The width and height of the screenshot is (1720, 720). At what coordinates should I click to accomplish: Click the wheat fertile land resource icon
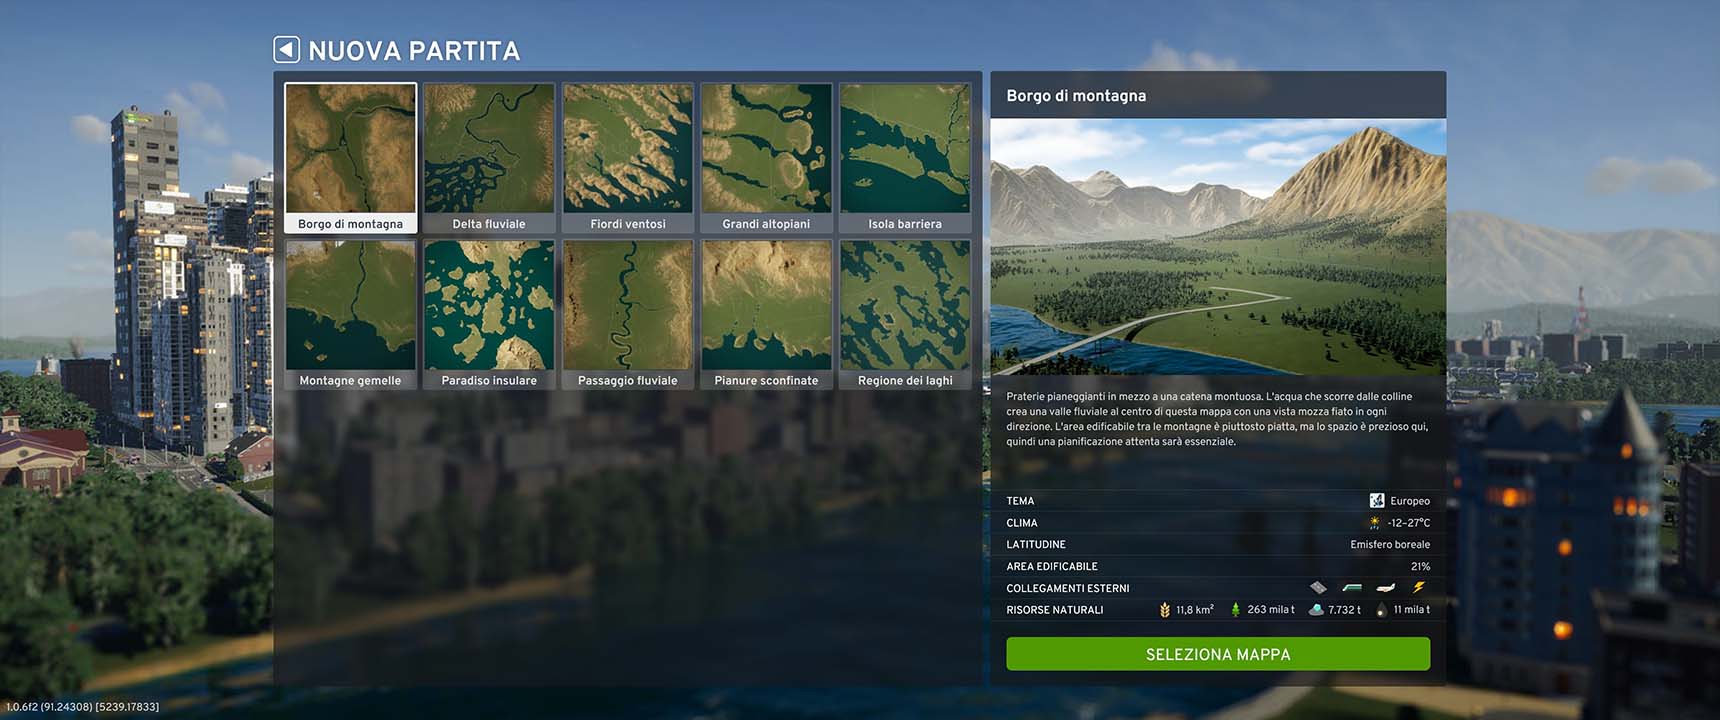[1164, 610]
